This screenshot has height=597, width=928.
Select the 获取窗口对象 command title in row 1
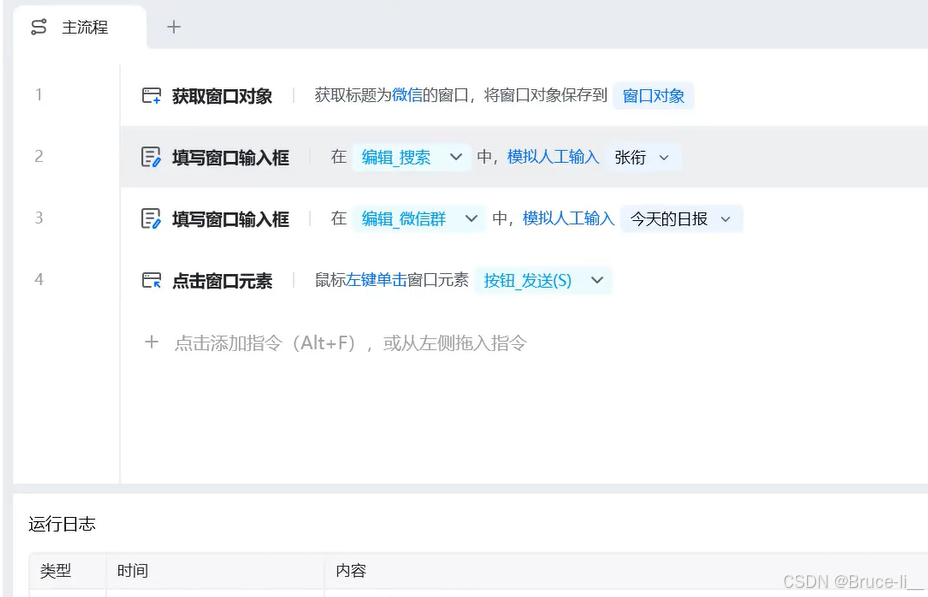click(222, 96)
